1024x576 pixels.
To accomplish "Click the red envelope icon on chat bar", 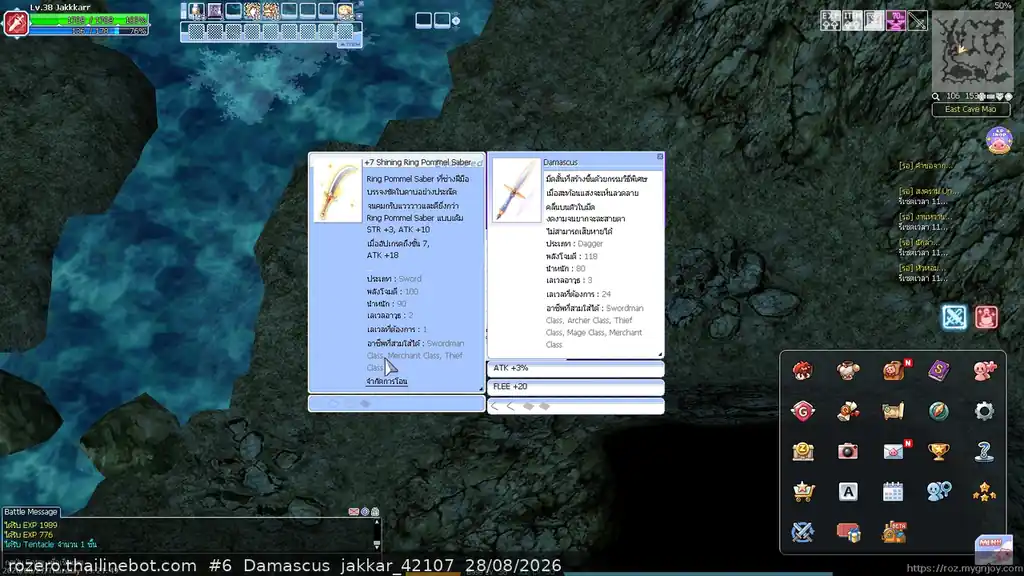I will tap(353, 512).
